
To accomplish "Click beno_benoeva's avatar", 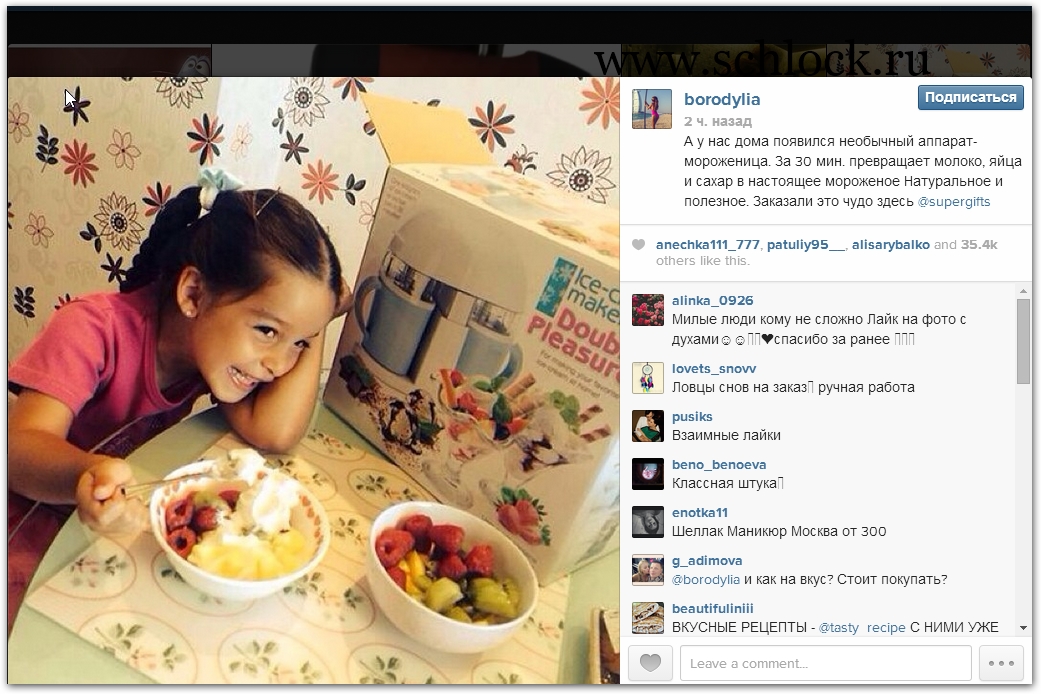I will pyautogui.click(x=647, y=474).
